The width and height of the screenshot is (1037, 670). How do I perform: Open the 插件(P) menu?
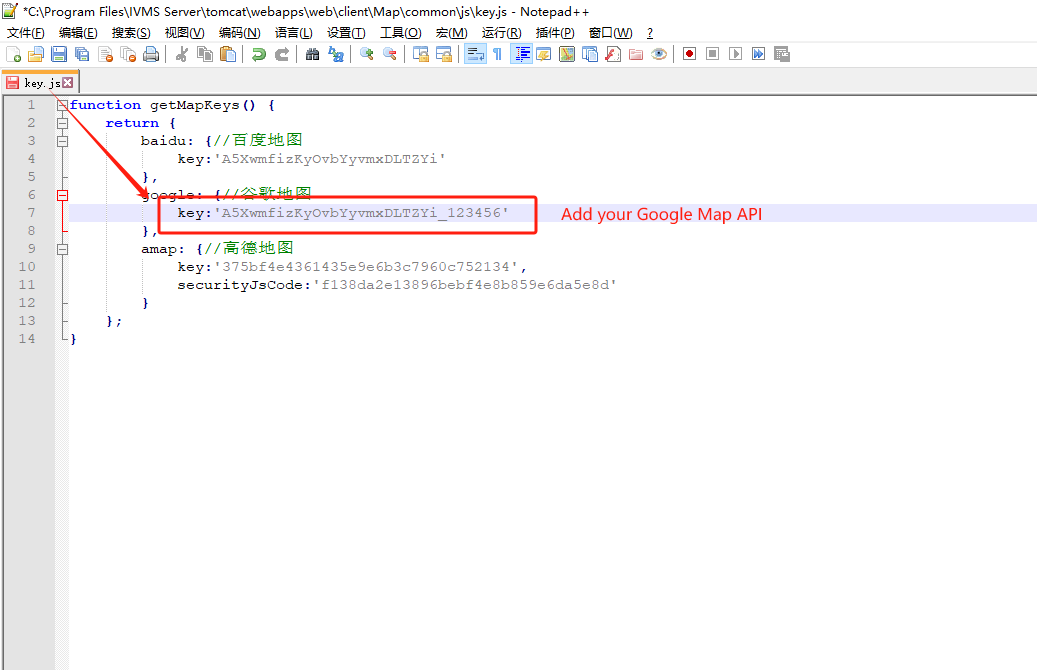[x=555, y=32]
